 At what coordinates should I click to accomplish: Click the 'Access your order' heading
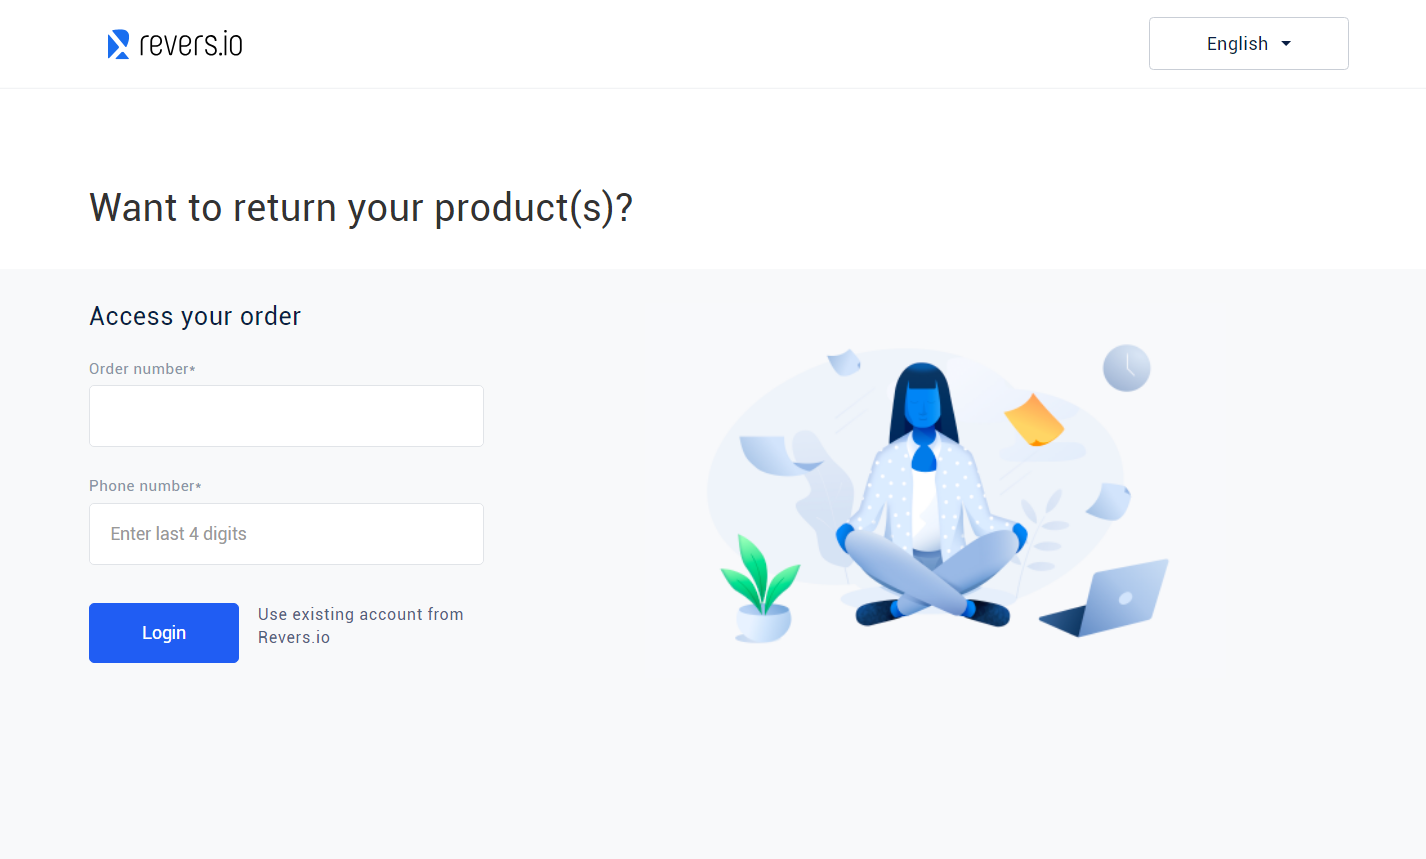click(194, 316)
